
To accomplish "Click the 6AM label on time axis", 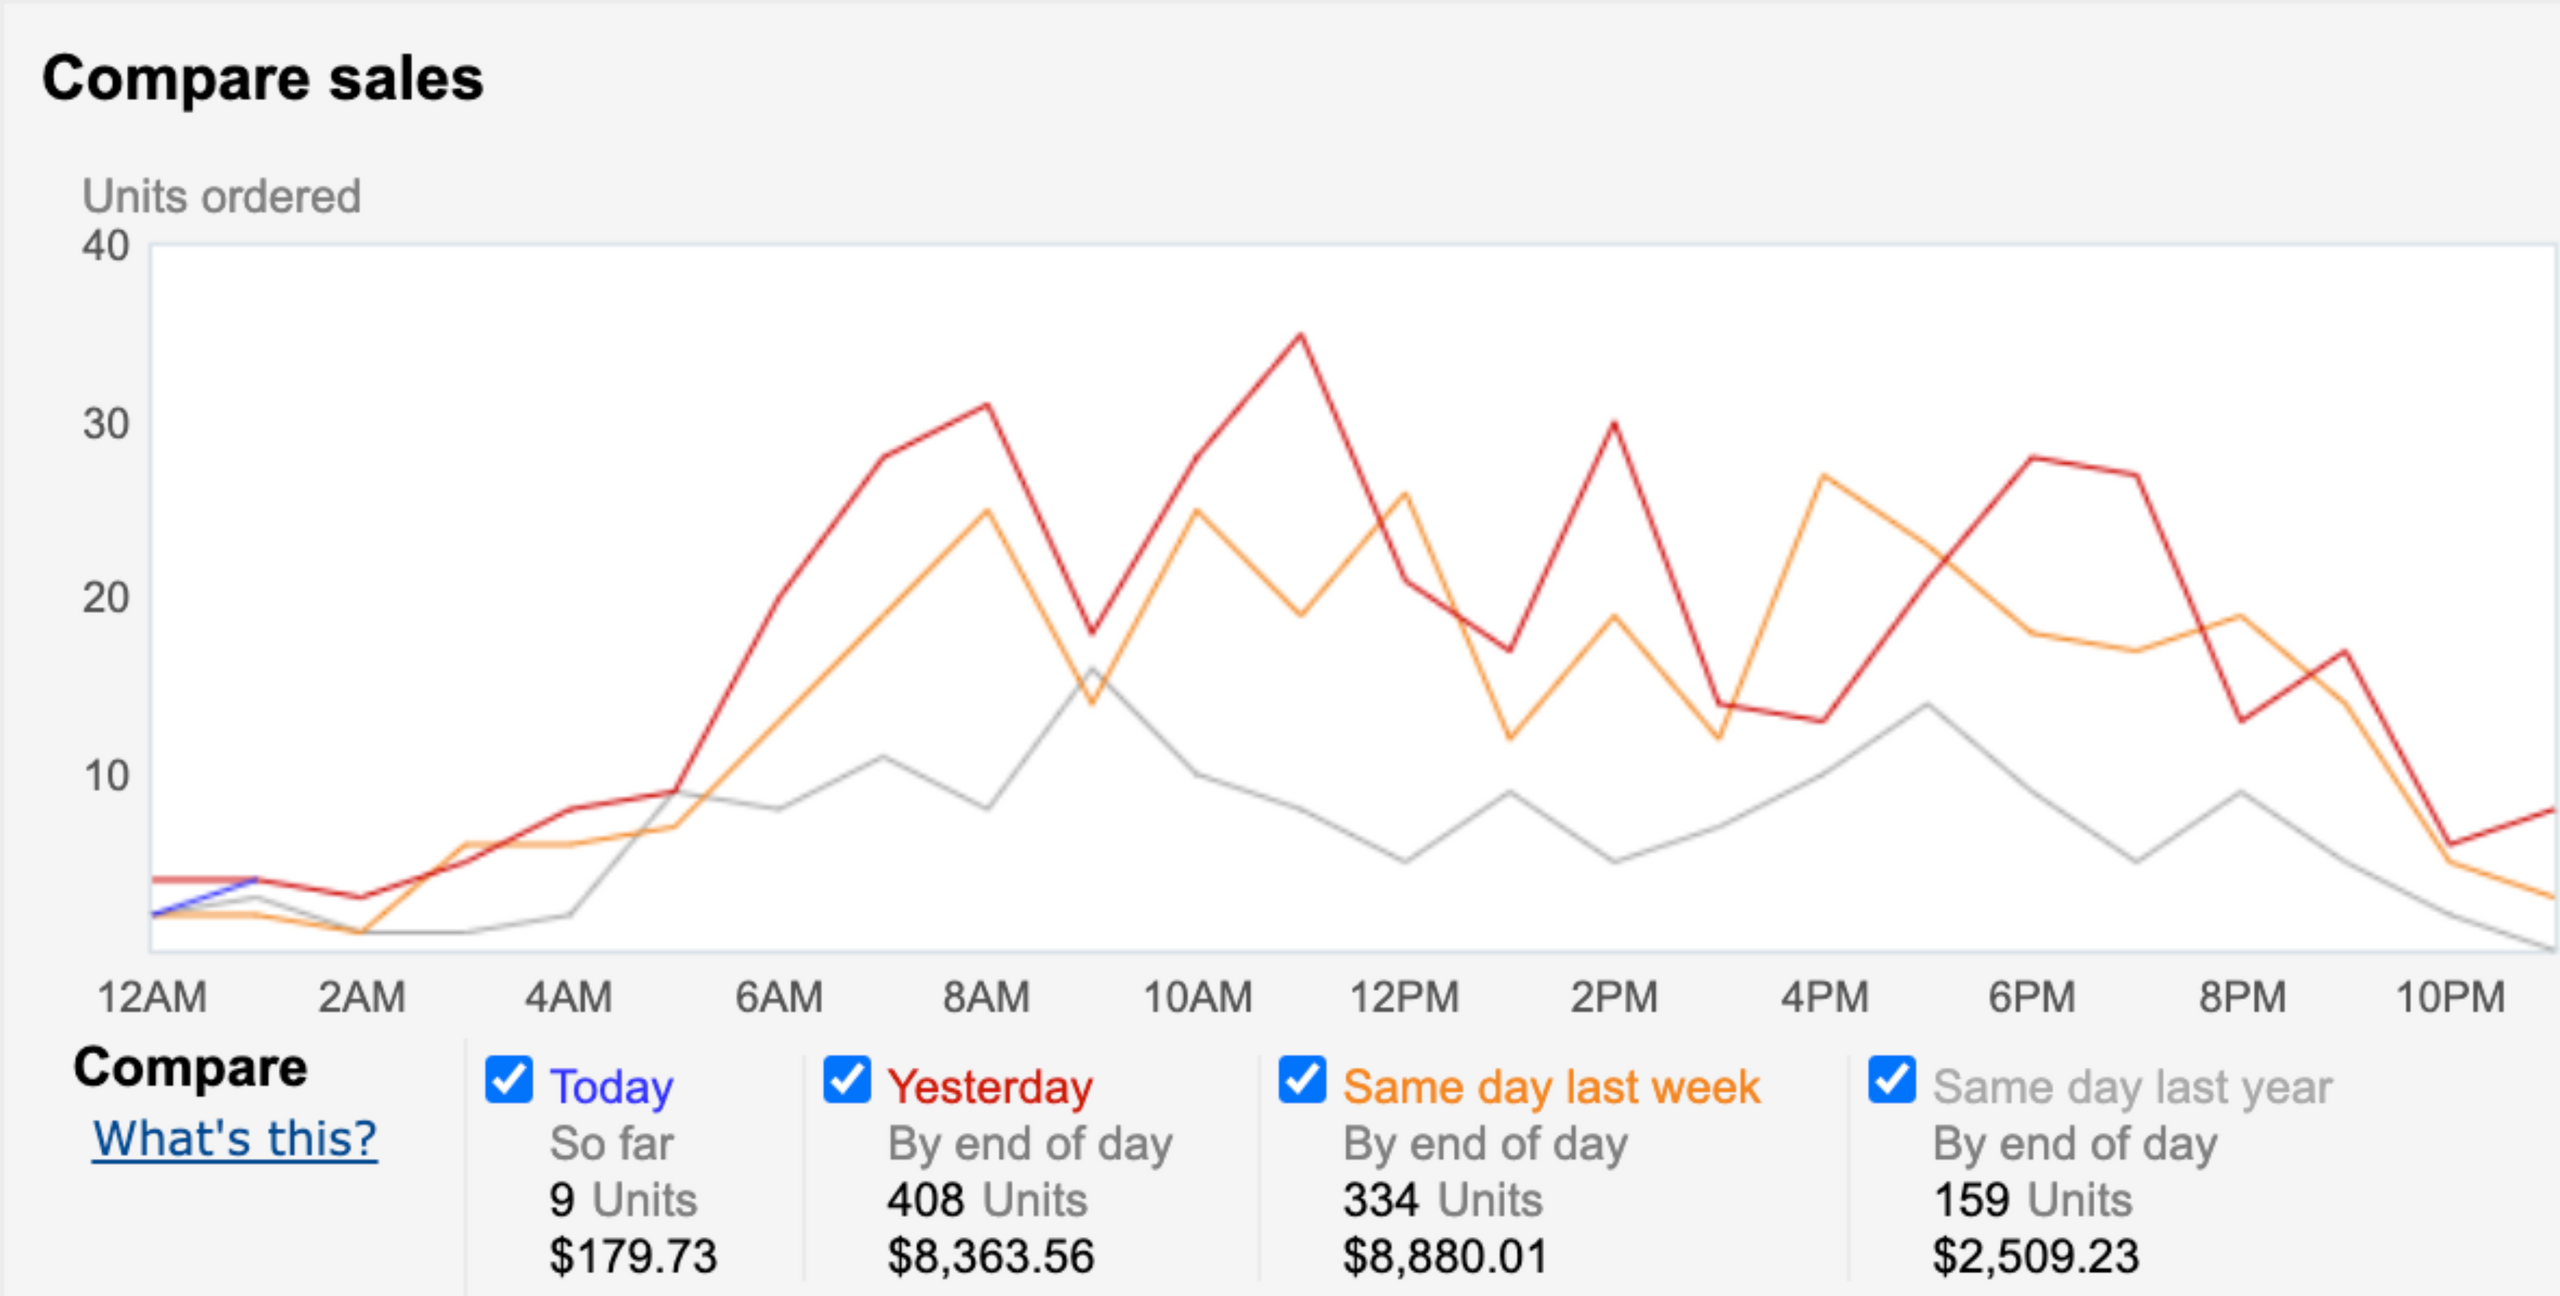I will point(779,997).
